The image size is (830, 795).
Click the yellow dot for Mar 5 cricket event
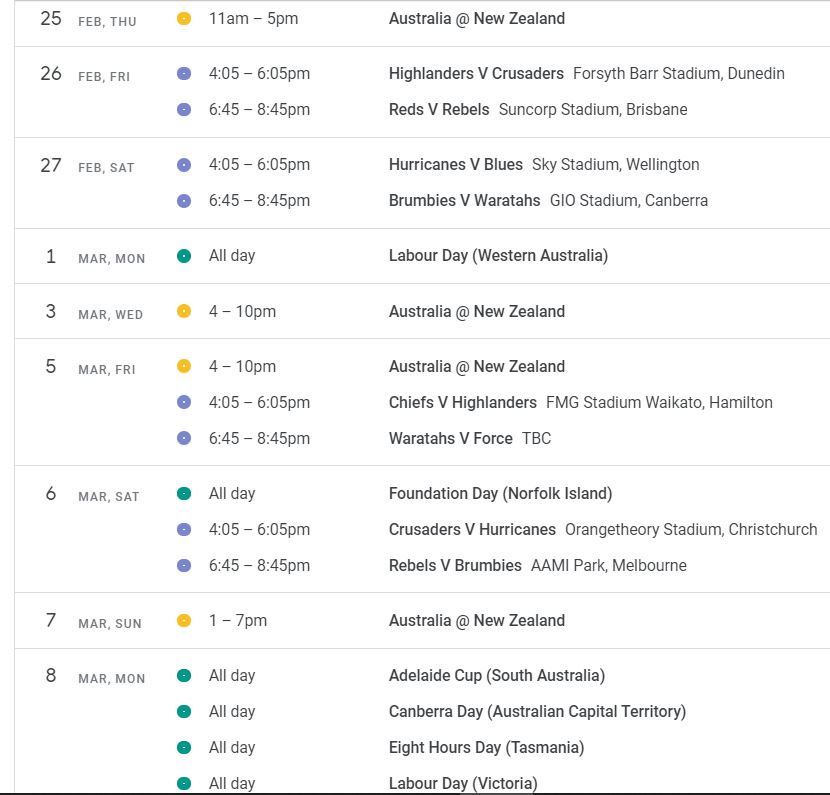point(184,366)
